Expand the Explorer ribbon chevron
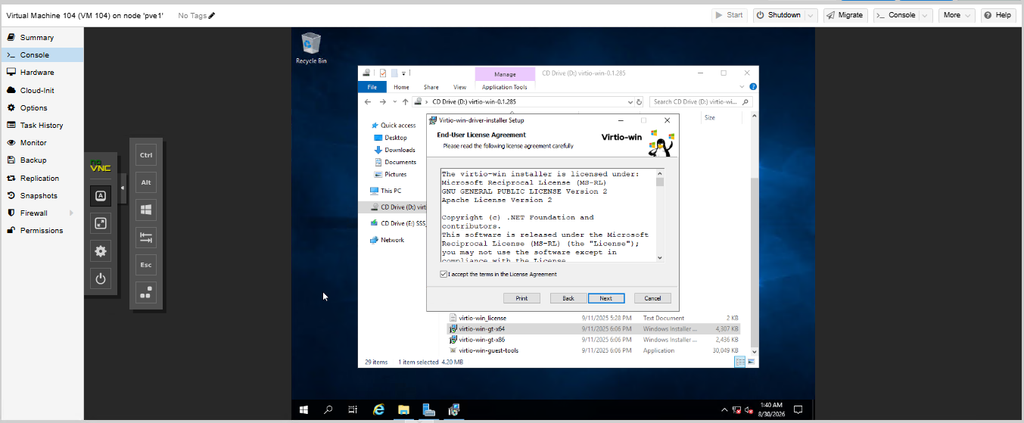Image resolution: width=1024 pixels, height=423 pixels. (743, 87)
